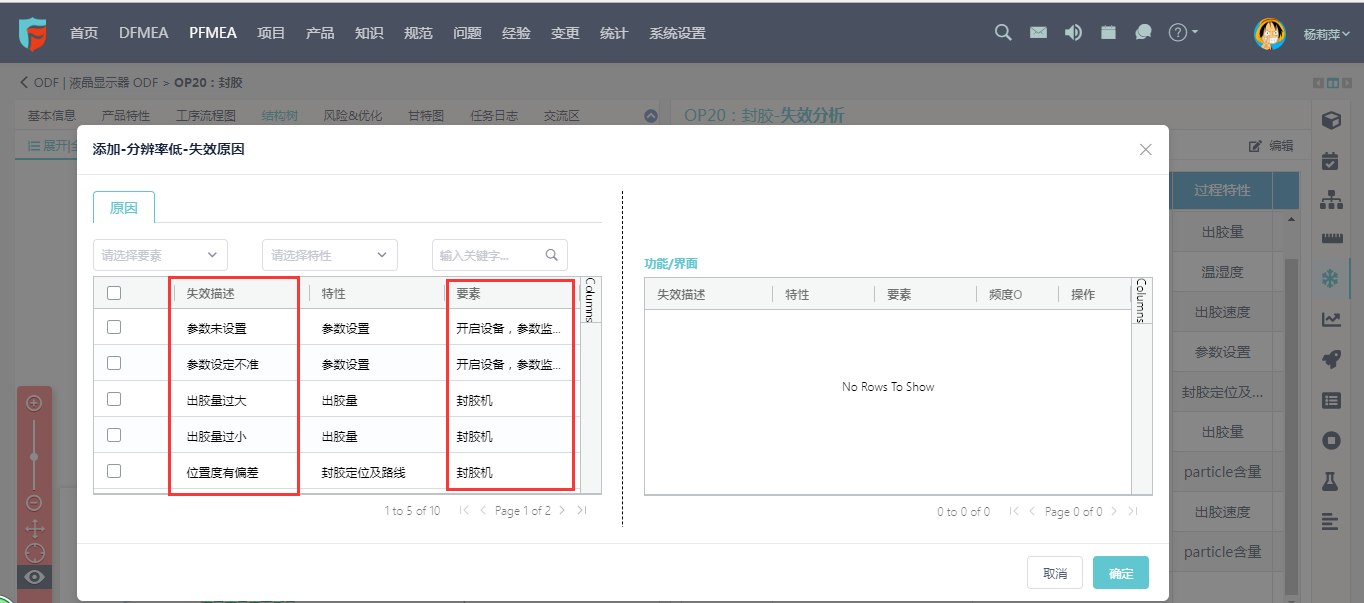1364x603 pixels.
Task: Switch to the 甘特图 tab
Action: 426,116
